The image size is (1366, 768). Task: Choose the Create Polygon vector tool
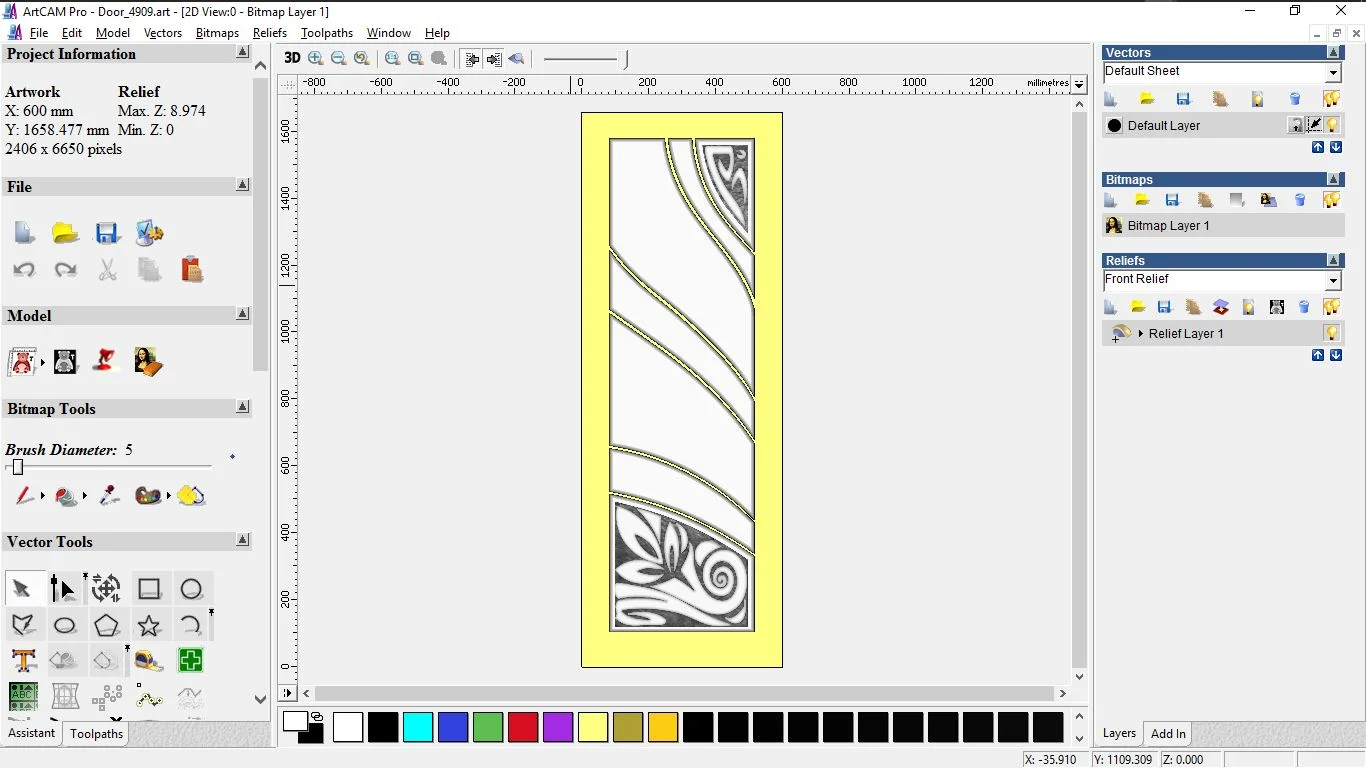coord(106,626)
